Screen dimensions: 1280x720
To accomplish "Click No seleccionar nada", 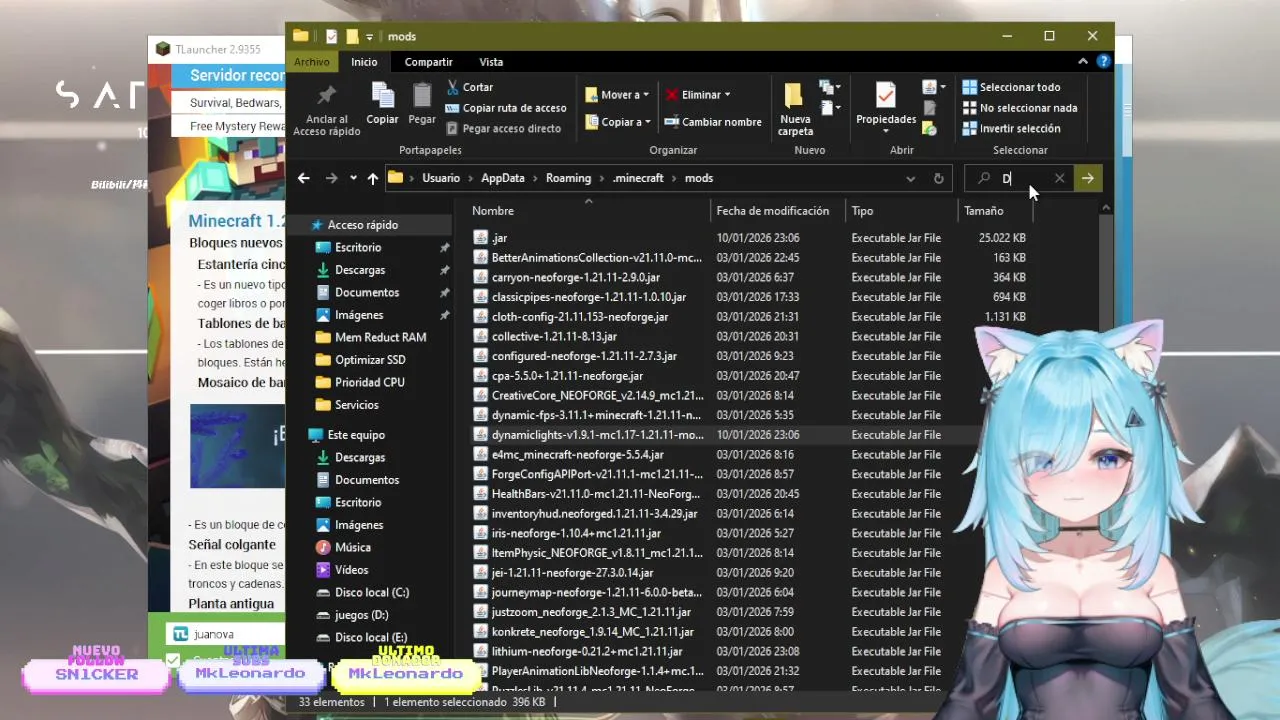I will 1020,108.
